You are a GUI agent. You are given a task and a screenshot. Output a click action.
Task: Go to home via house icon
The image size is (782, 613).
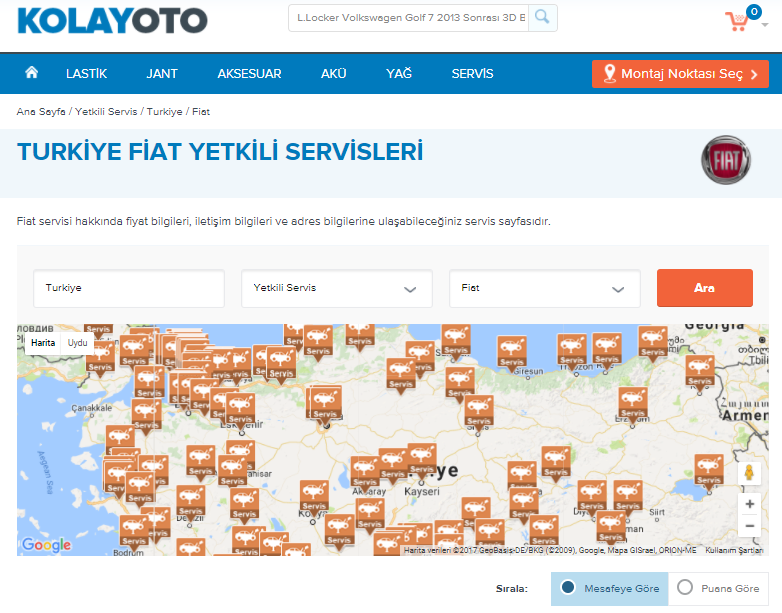pos(31,73)
